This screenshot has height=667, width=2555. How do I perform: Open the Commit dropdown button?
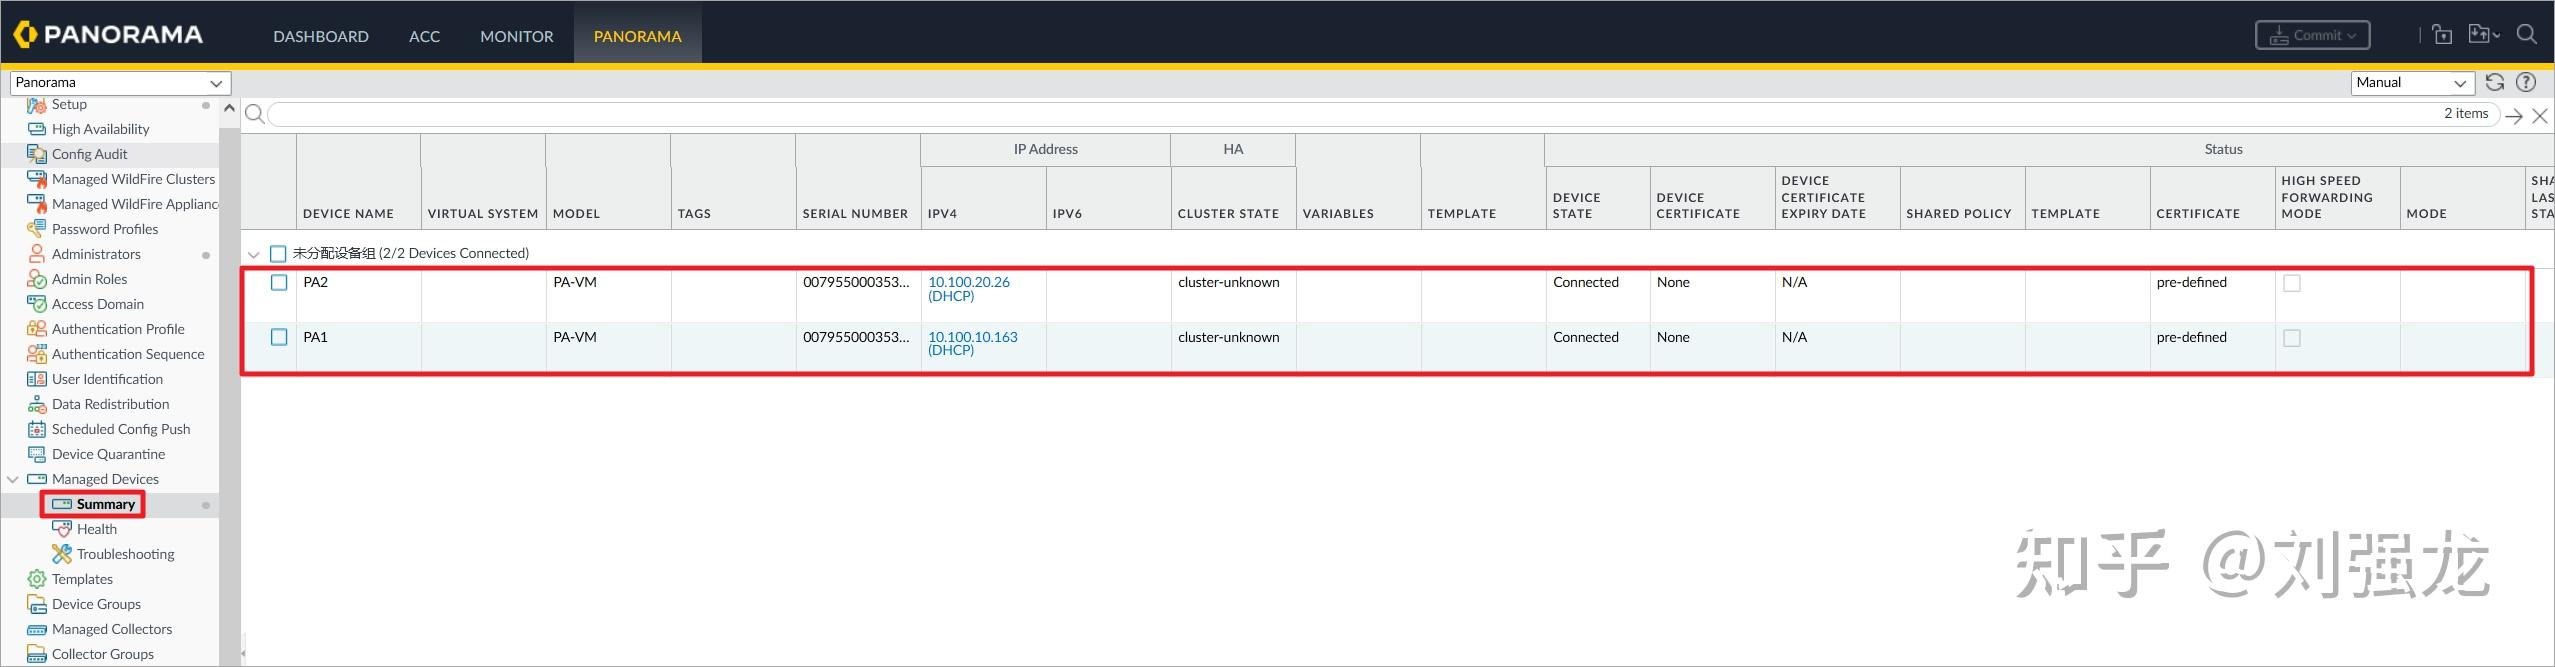click(2312, 35)
